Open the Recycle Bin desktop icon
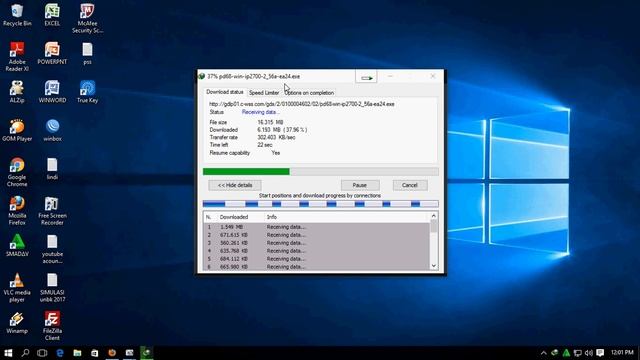Image resolution: width=640 pixels, height=360 pixels. coord(17,16)
